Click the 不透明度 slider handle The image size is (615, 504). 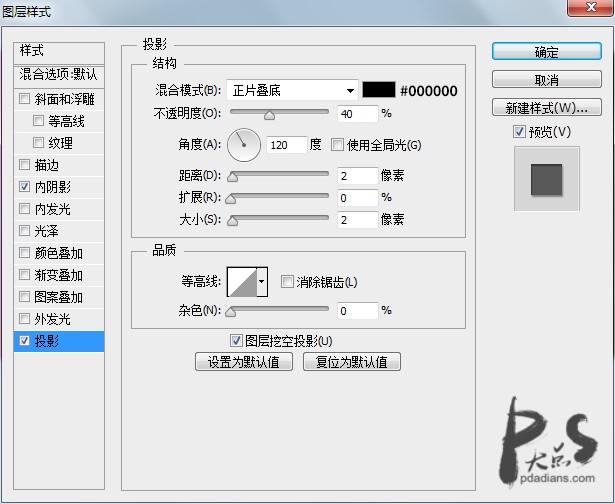coord(269,115)
